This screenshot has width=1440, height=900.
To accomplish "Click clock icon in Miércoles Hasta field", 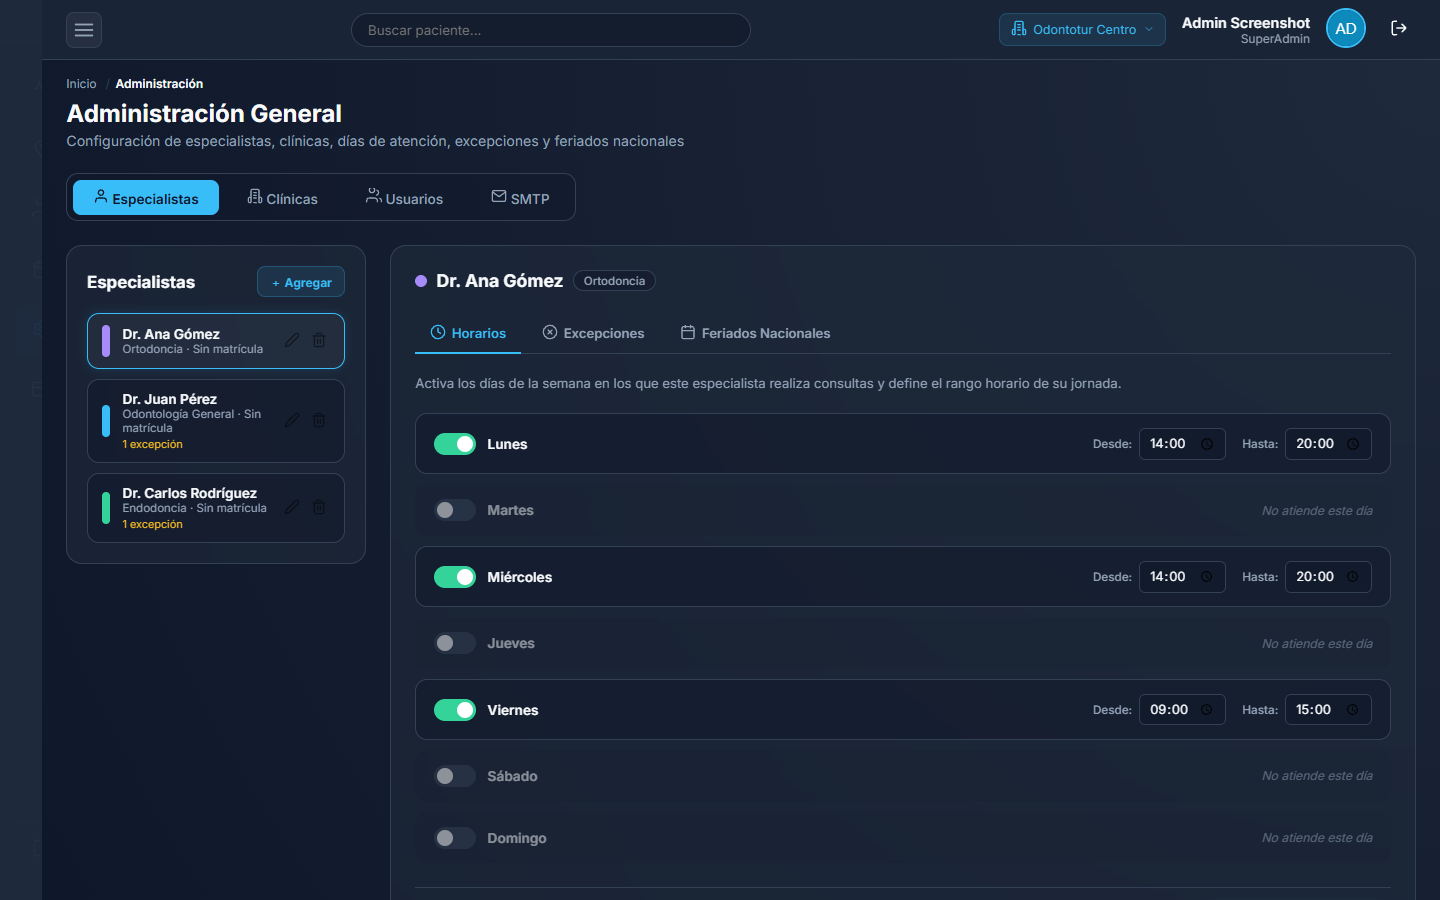I will point(1353,577).
